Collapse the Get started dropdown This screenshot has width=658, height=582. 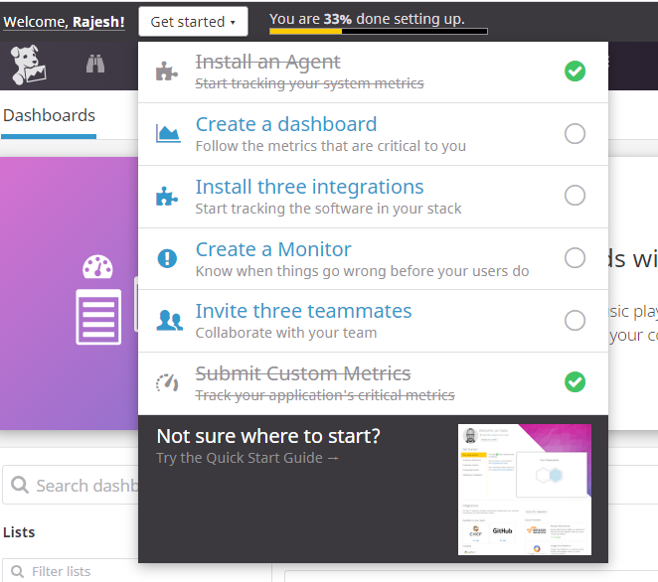[193, 21]
